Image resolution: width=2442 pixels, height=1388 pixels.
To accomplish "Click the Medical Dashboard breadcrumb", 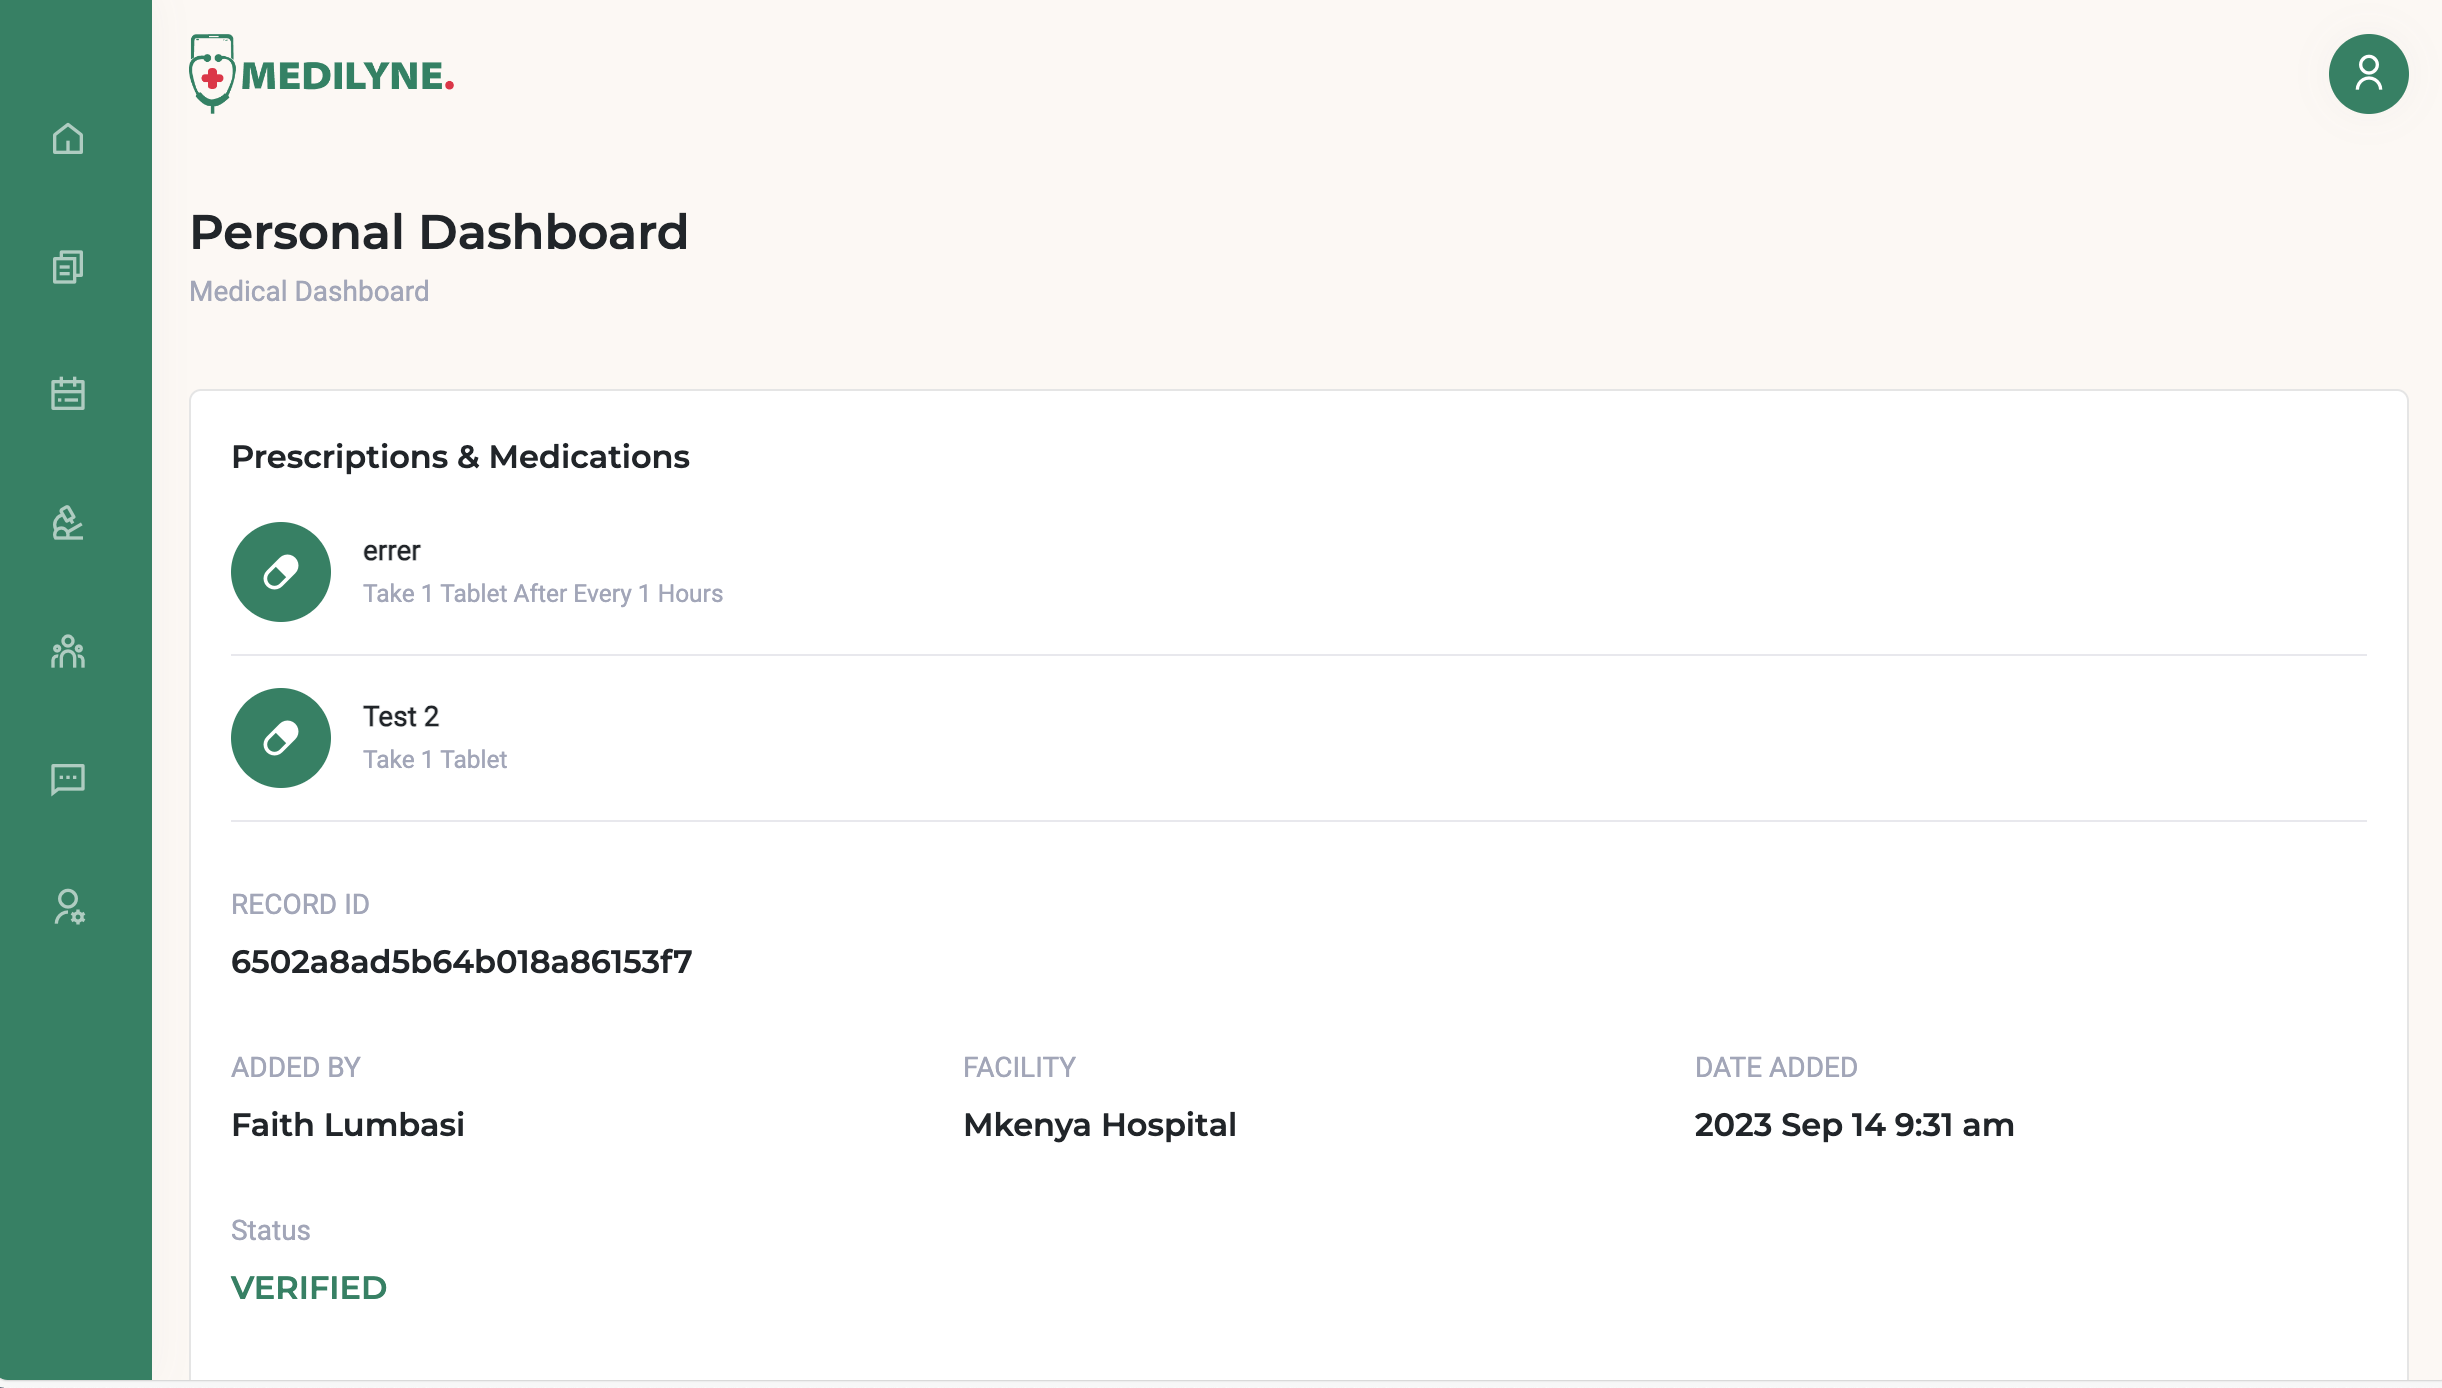I will pyautogui.click(x=309, y=291).
